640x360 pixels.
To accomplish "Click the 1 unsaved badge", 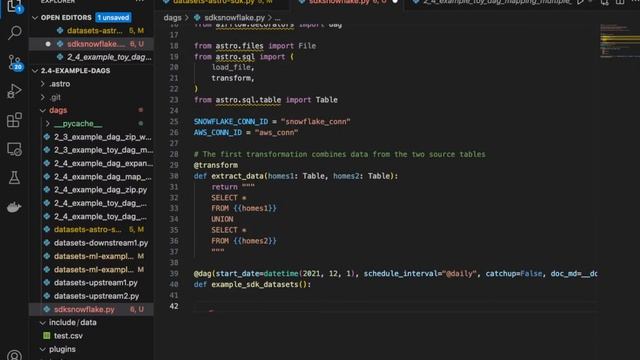I will click(113, 18).
